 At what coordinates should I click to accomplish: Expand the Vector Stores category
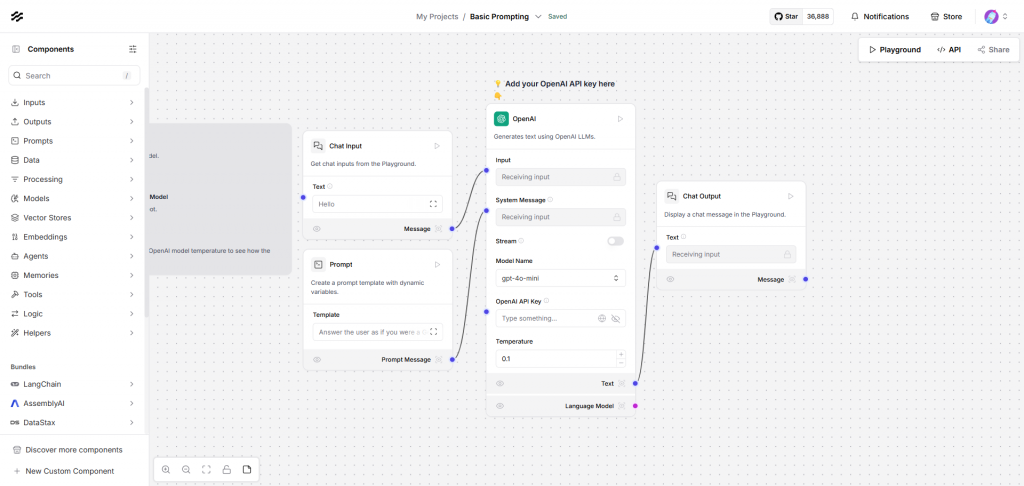[73, 218]
